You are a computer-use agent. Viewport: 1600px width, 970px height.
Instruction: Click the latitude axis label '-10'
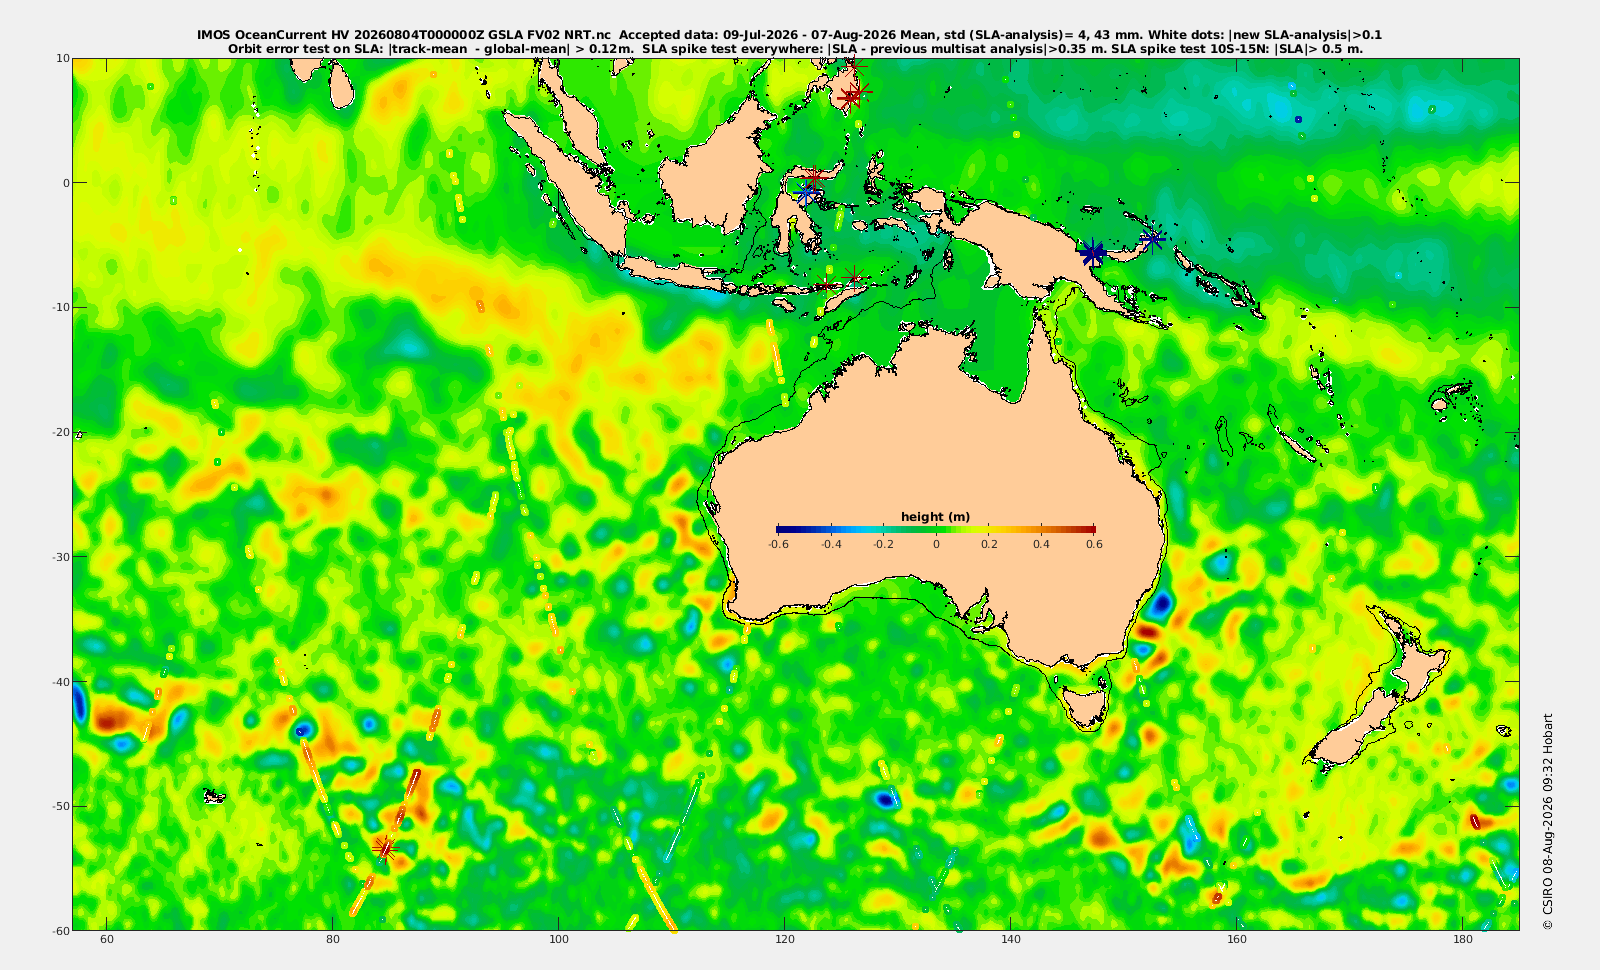click(x=60, y=307)
